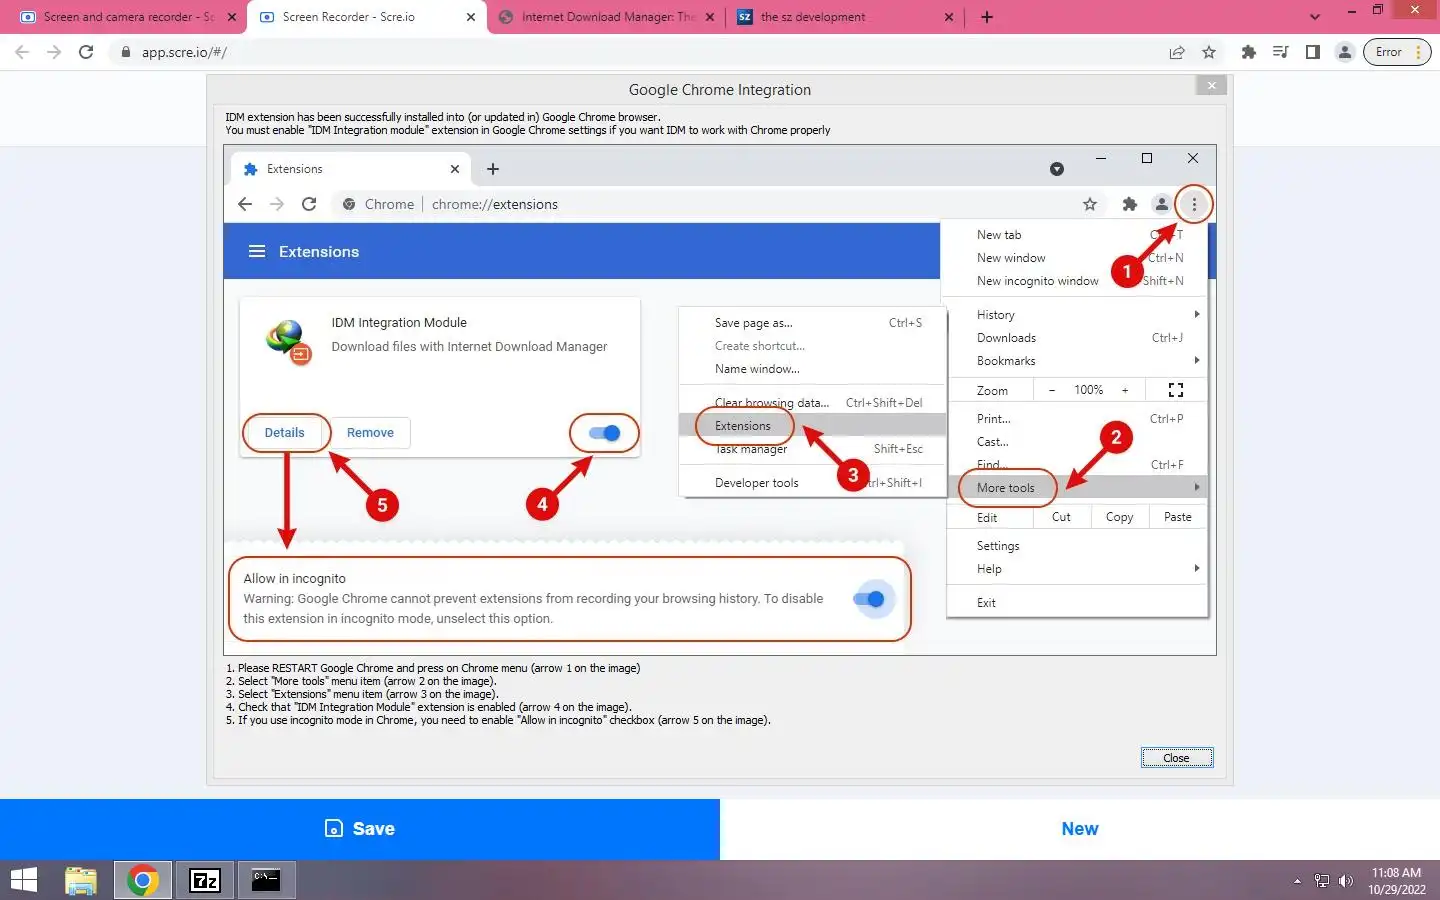
Task: Close the Screen Recorder - Scre.io tab
Action: point(472,17)
